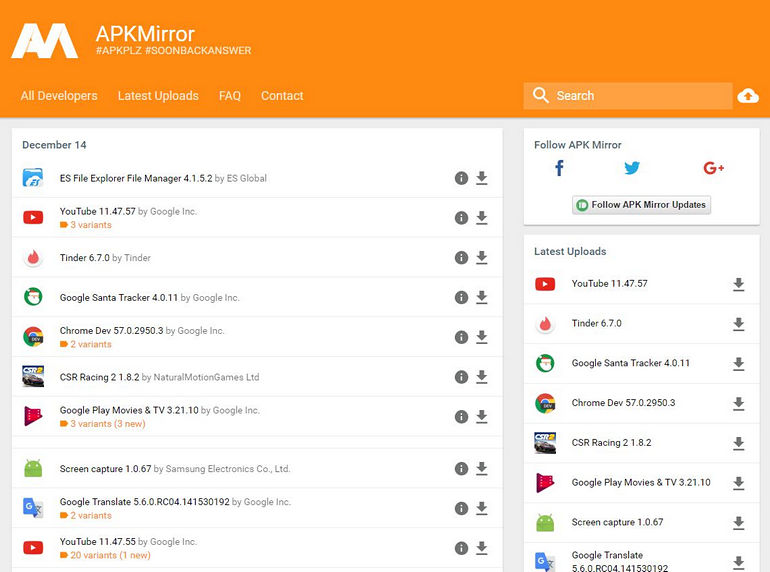
Task: Open Google Santa Tracker 4.0.11 main list link
Action: (x=118, y=298)
